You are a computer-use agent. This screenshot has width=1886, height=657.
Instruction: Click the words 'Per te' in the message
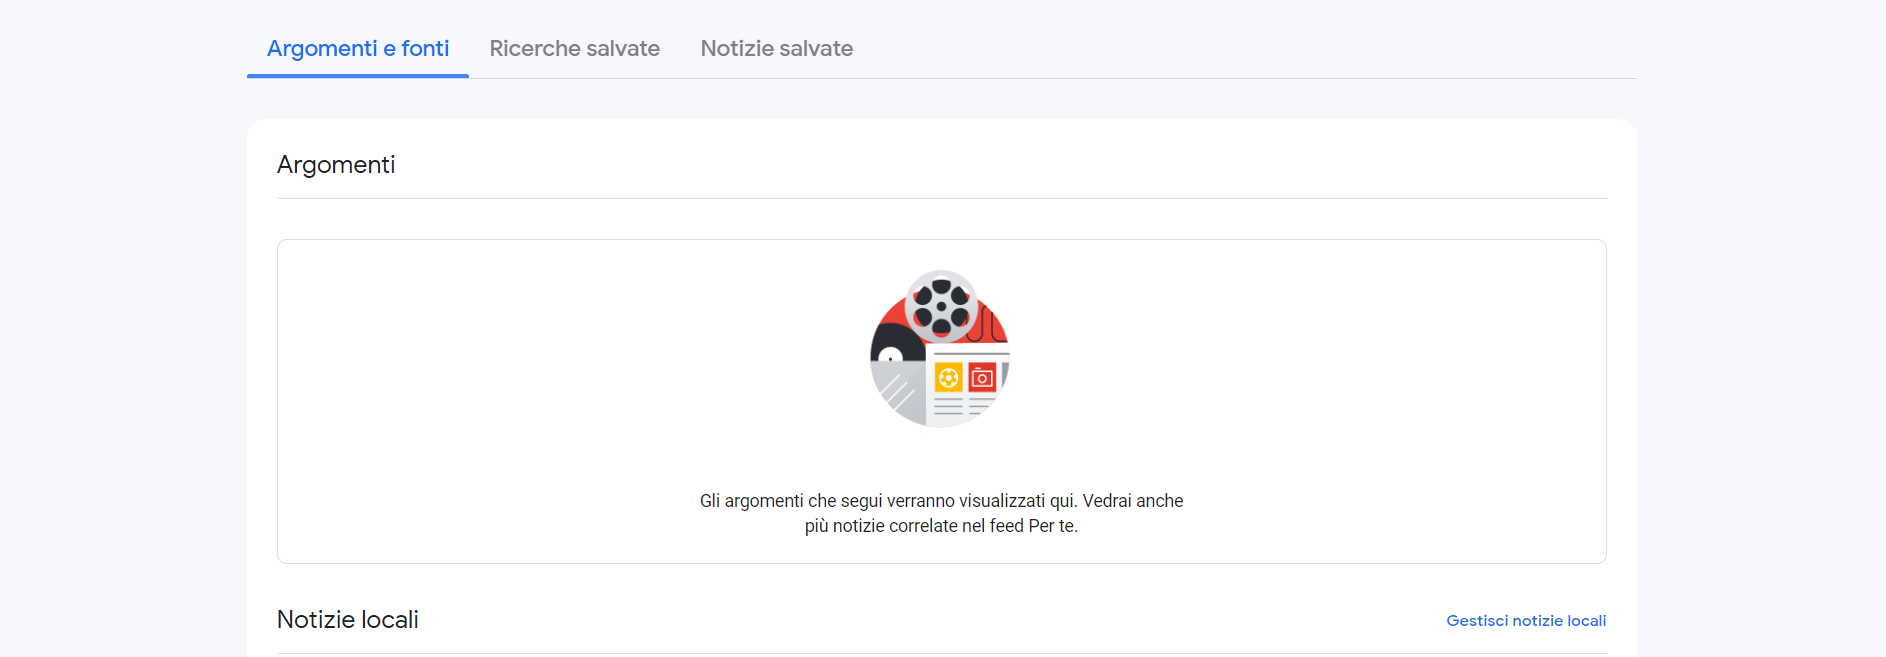point(1050,526)
